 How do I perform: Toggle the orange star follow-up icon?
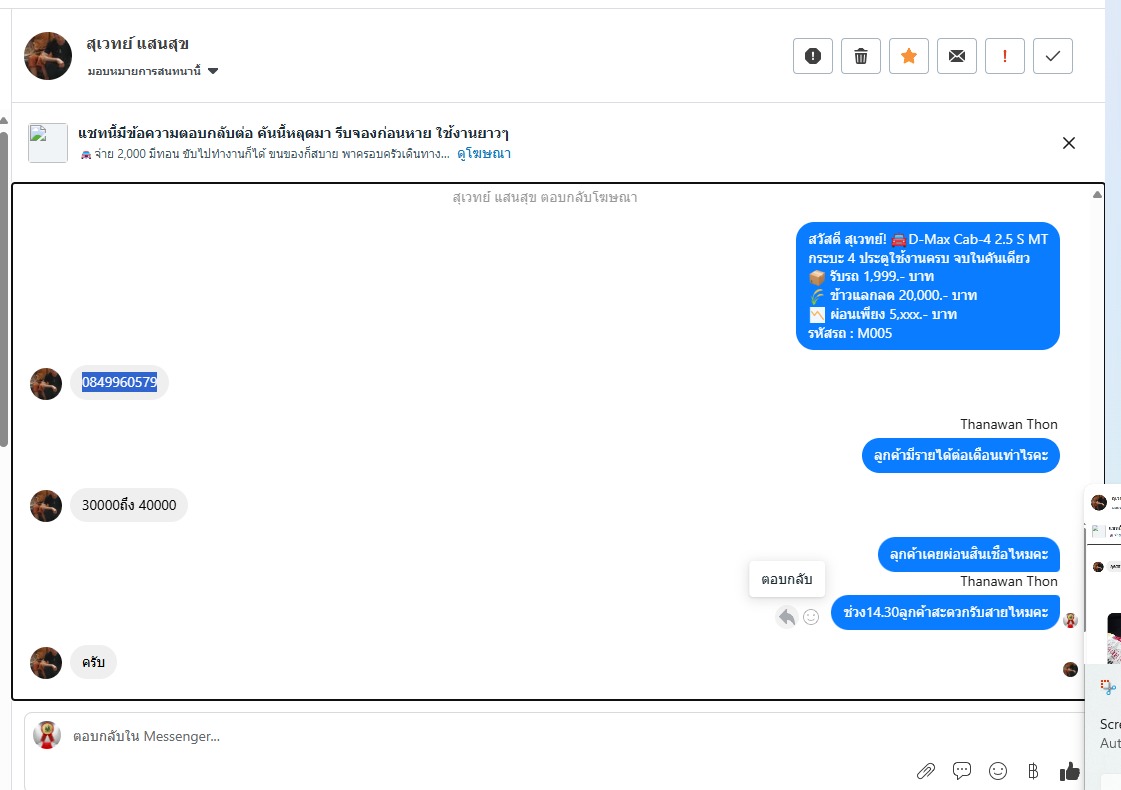[909, 56]
